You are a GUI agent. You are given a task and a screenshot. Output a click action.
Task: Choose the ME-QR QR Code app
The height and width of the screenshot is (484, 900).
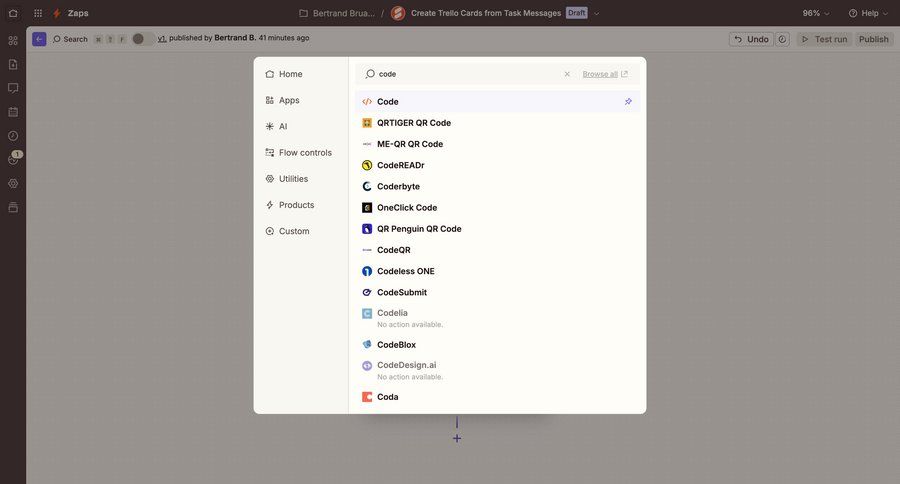coord(497,144)
